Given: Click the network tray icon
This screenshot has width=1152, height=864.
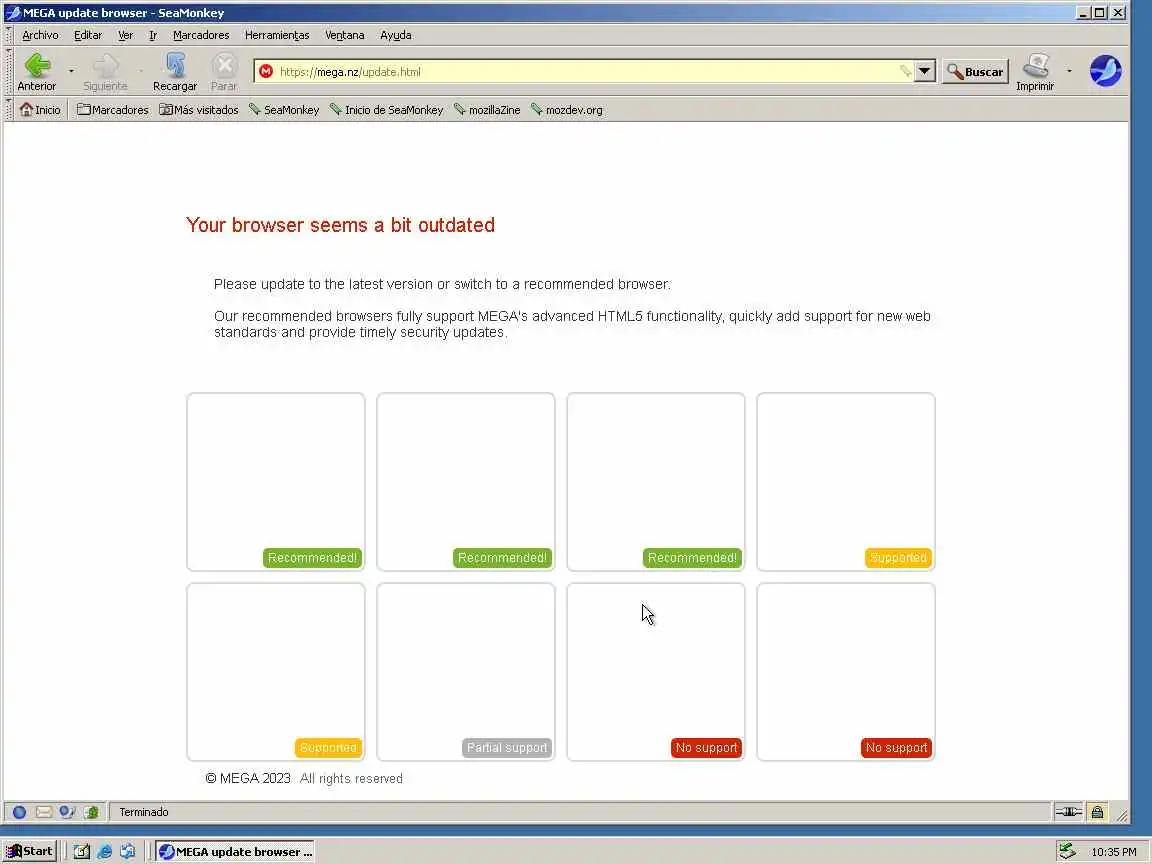Looking at the screenshot, I should (1068, 852).
